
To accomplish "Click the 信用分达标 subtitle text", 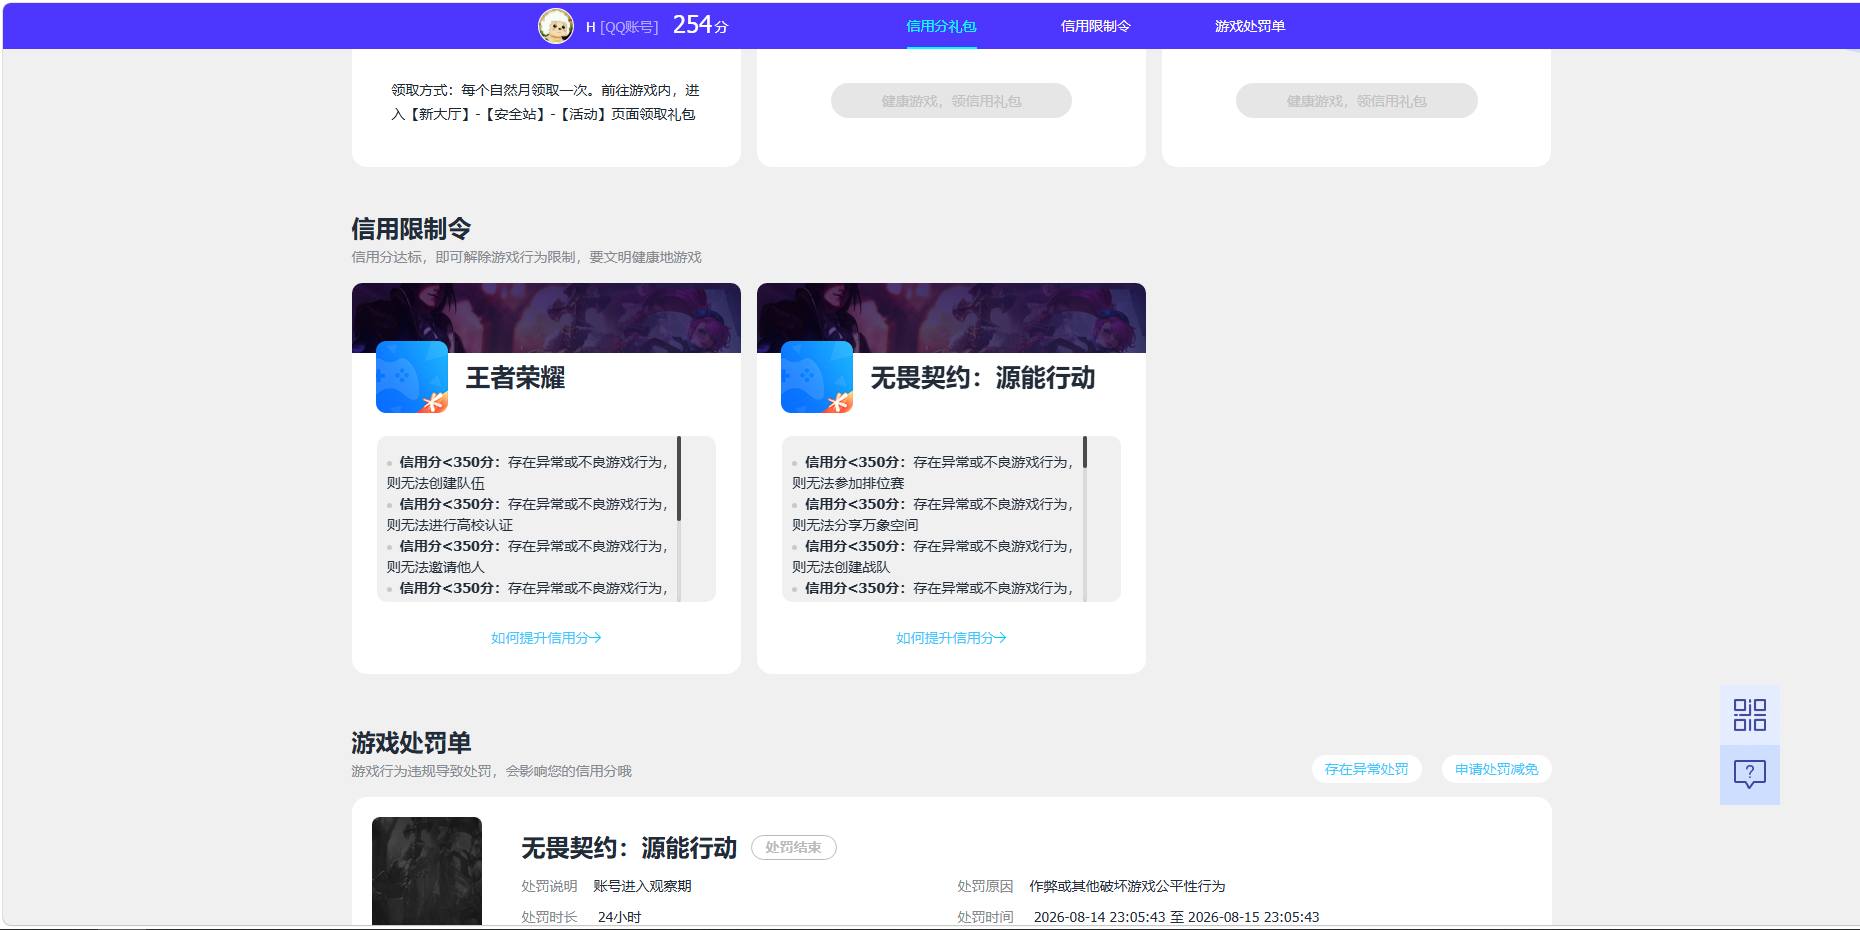I will point(527,257).
